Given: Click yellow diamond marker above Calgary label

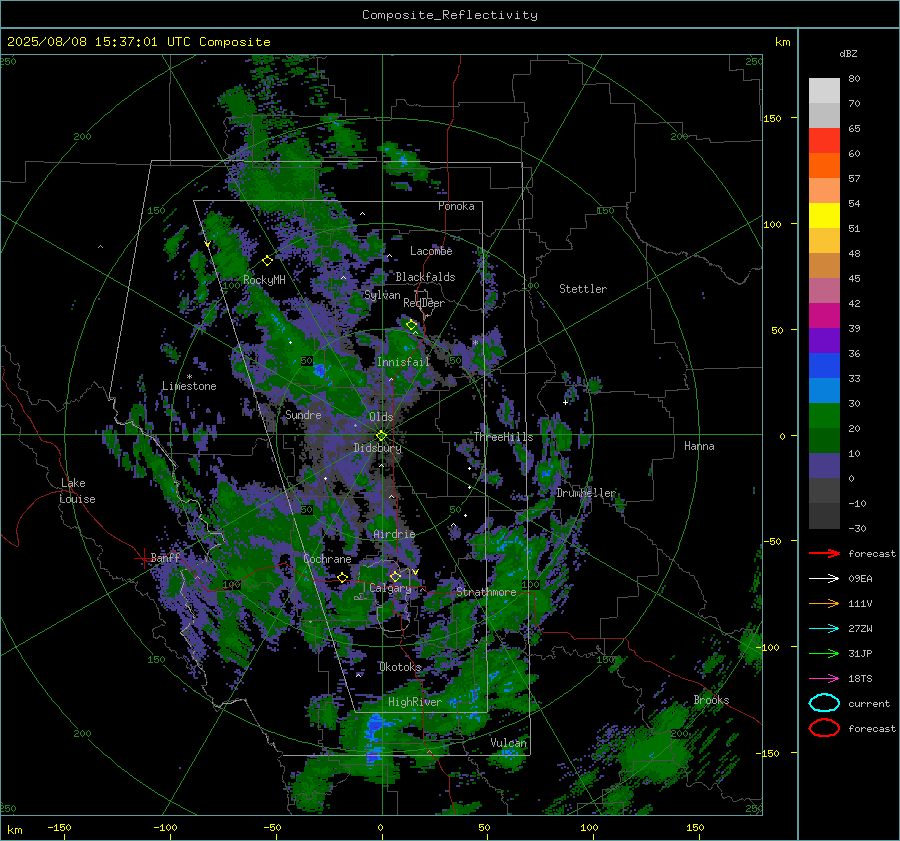Looking at the screenshot, I should (x=395, y=576).
